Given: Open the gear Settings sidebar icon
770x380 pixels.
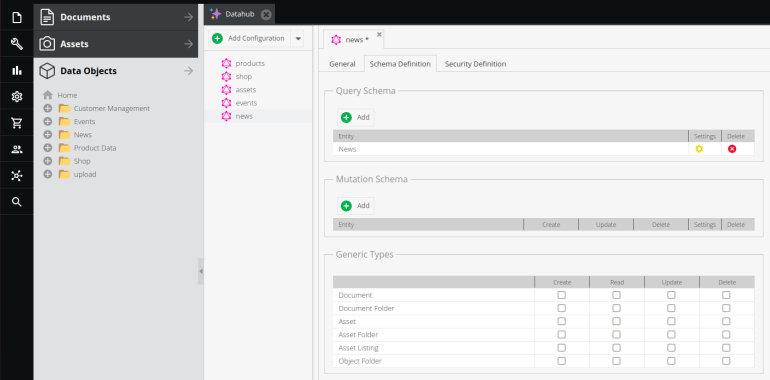Looking at the screenshot, I should (17, 97).
